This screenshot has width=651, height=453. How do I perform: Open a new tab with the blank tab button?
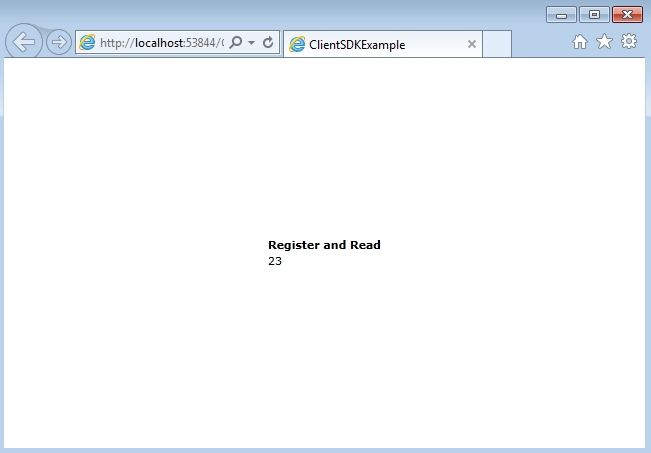click(x=497, y=44)
